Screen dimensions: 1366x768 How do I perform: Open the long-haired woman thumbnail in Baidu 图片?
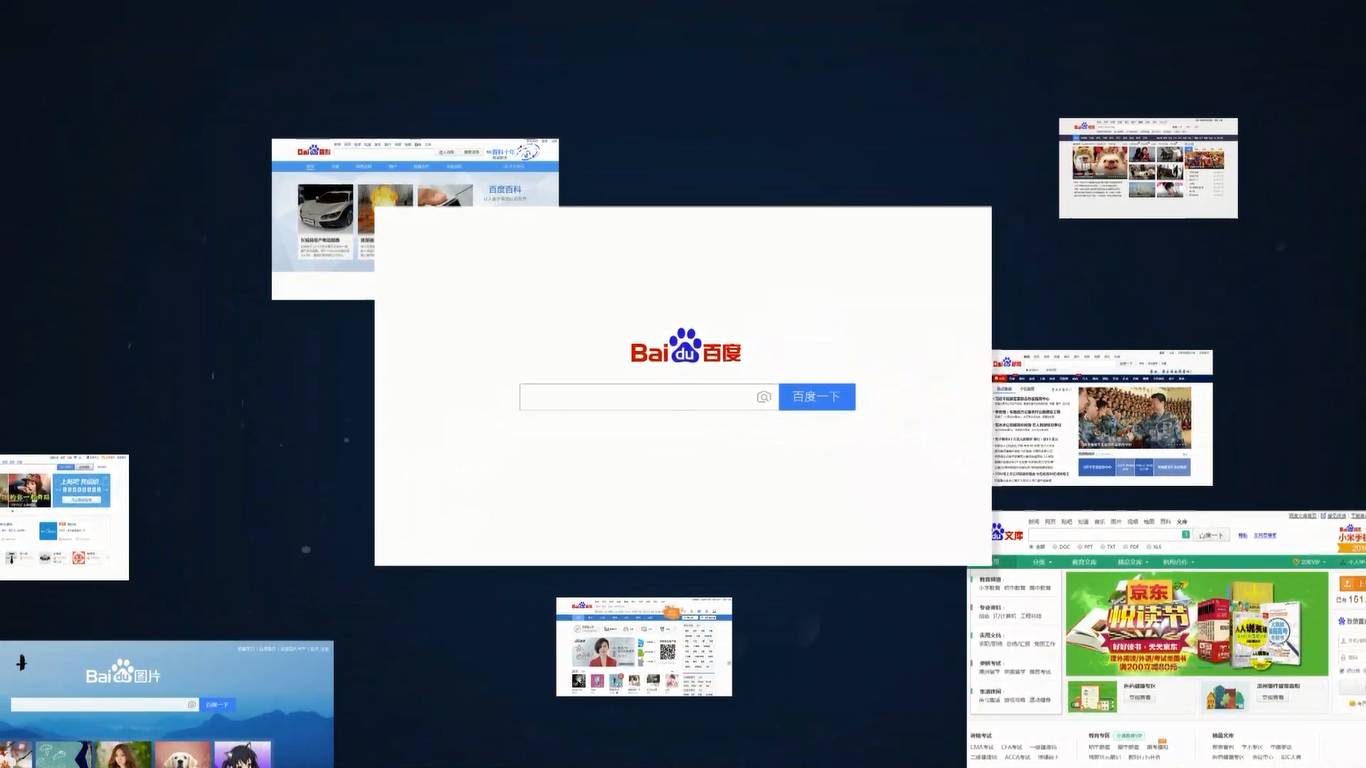pos(124,755)
